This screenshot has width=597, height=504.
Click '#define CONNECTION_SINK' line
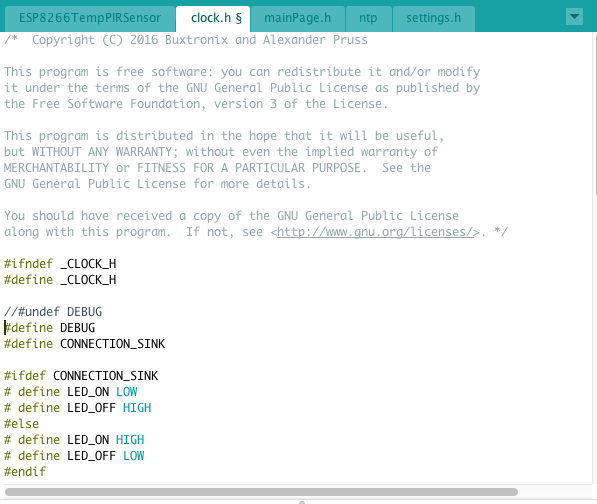(x=85, y=344)
